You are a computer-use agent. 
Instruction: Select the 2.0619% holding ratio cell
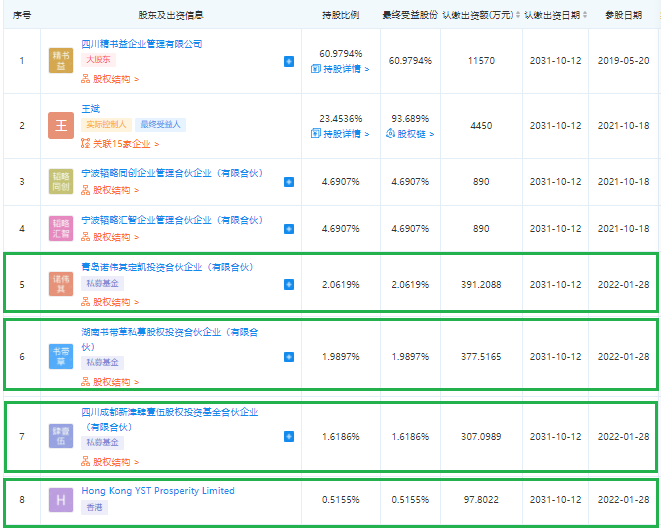point(341,285)
